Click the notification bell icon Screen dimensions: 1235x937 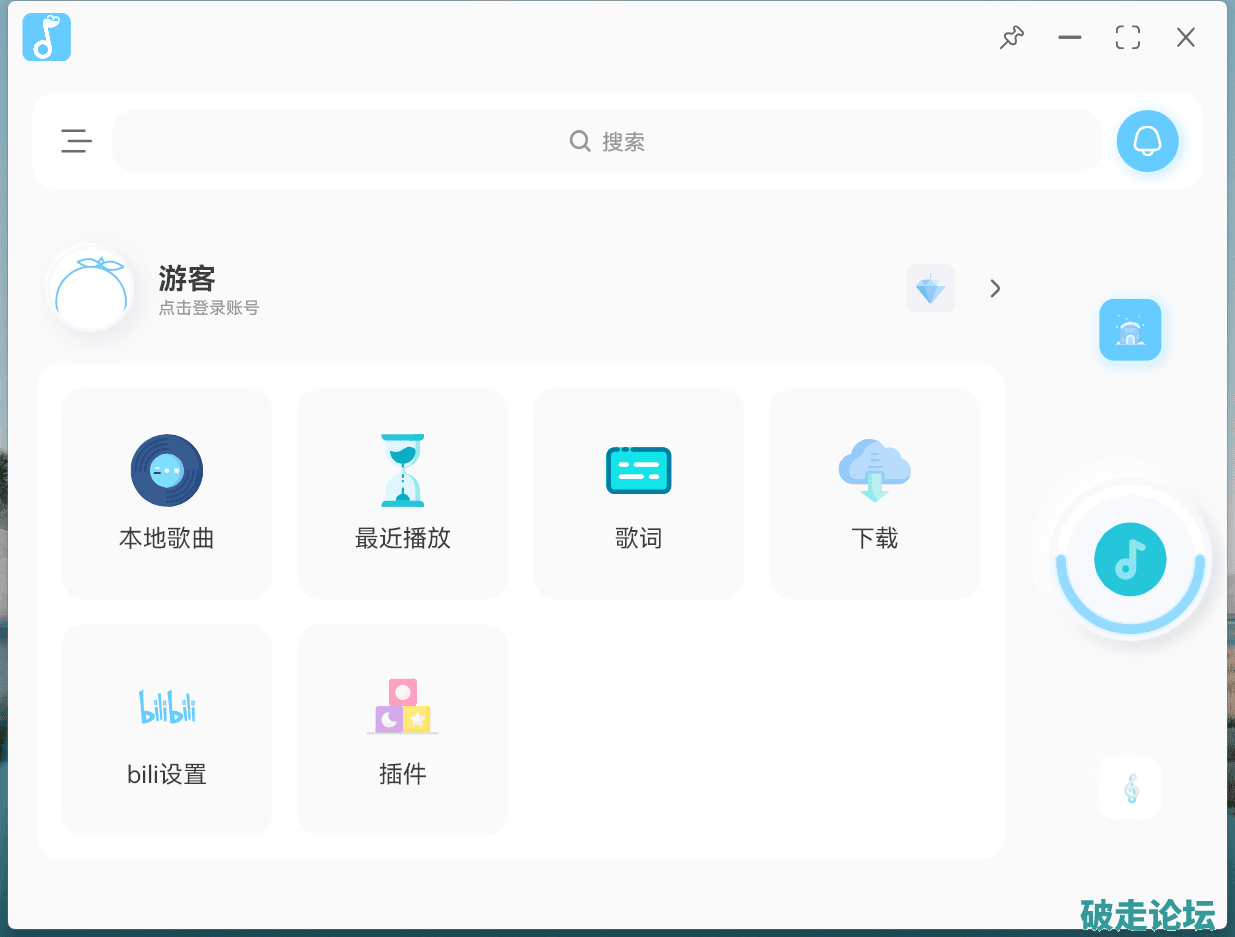coord(1147,141)
